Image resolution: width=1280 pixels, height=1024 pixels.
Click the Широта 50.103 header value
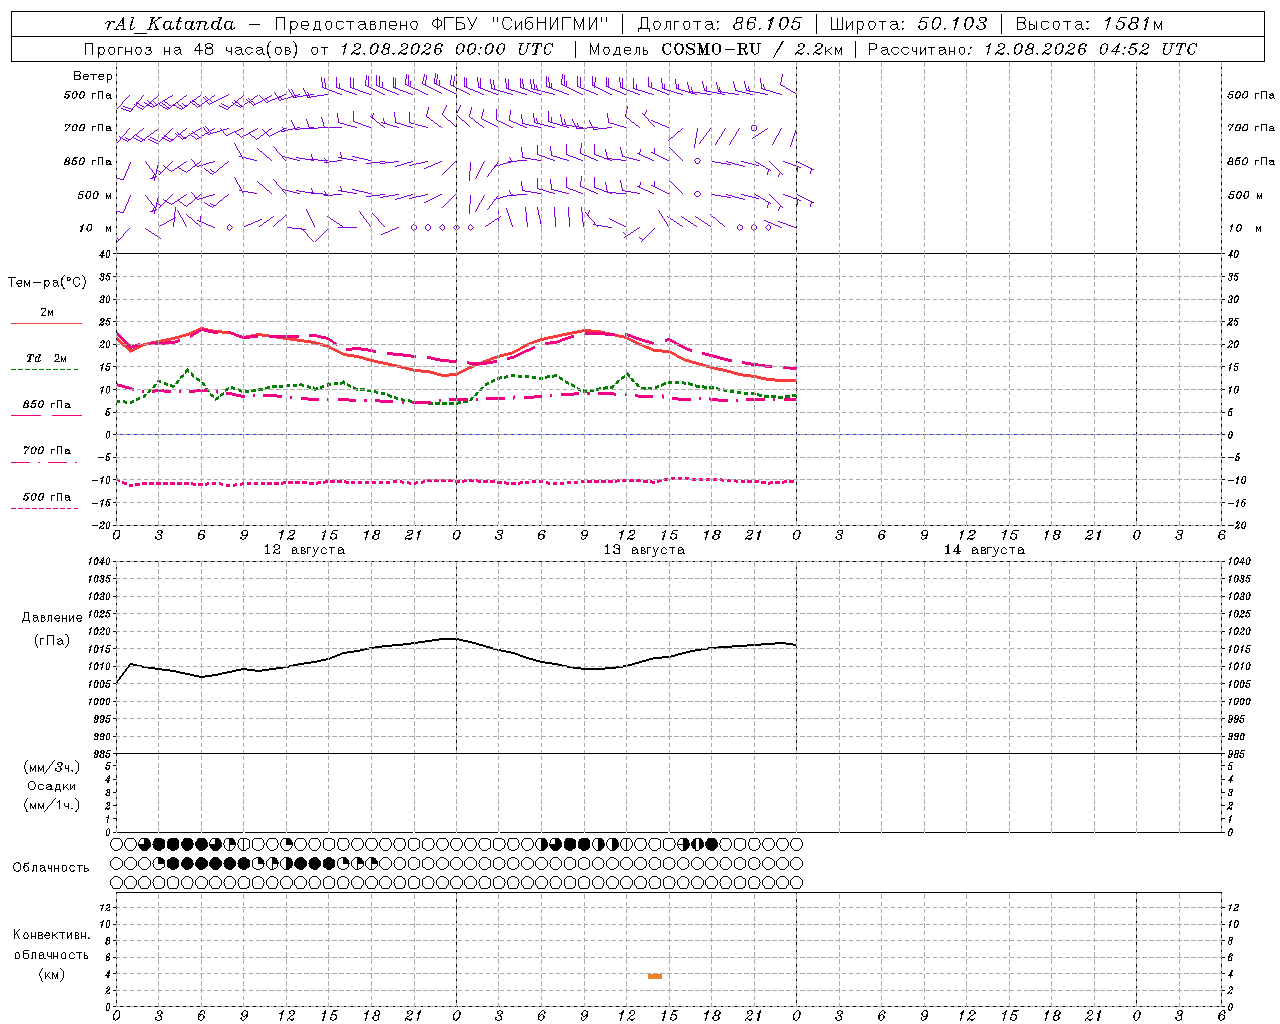(908, 24)
